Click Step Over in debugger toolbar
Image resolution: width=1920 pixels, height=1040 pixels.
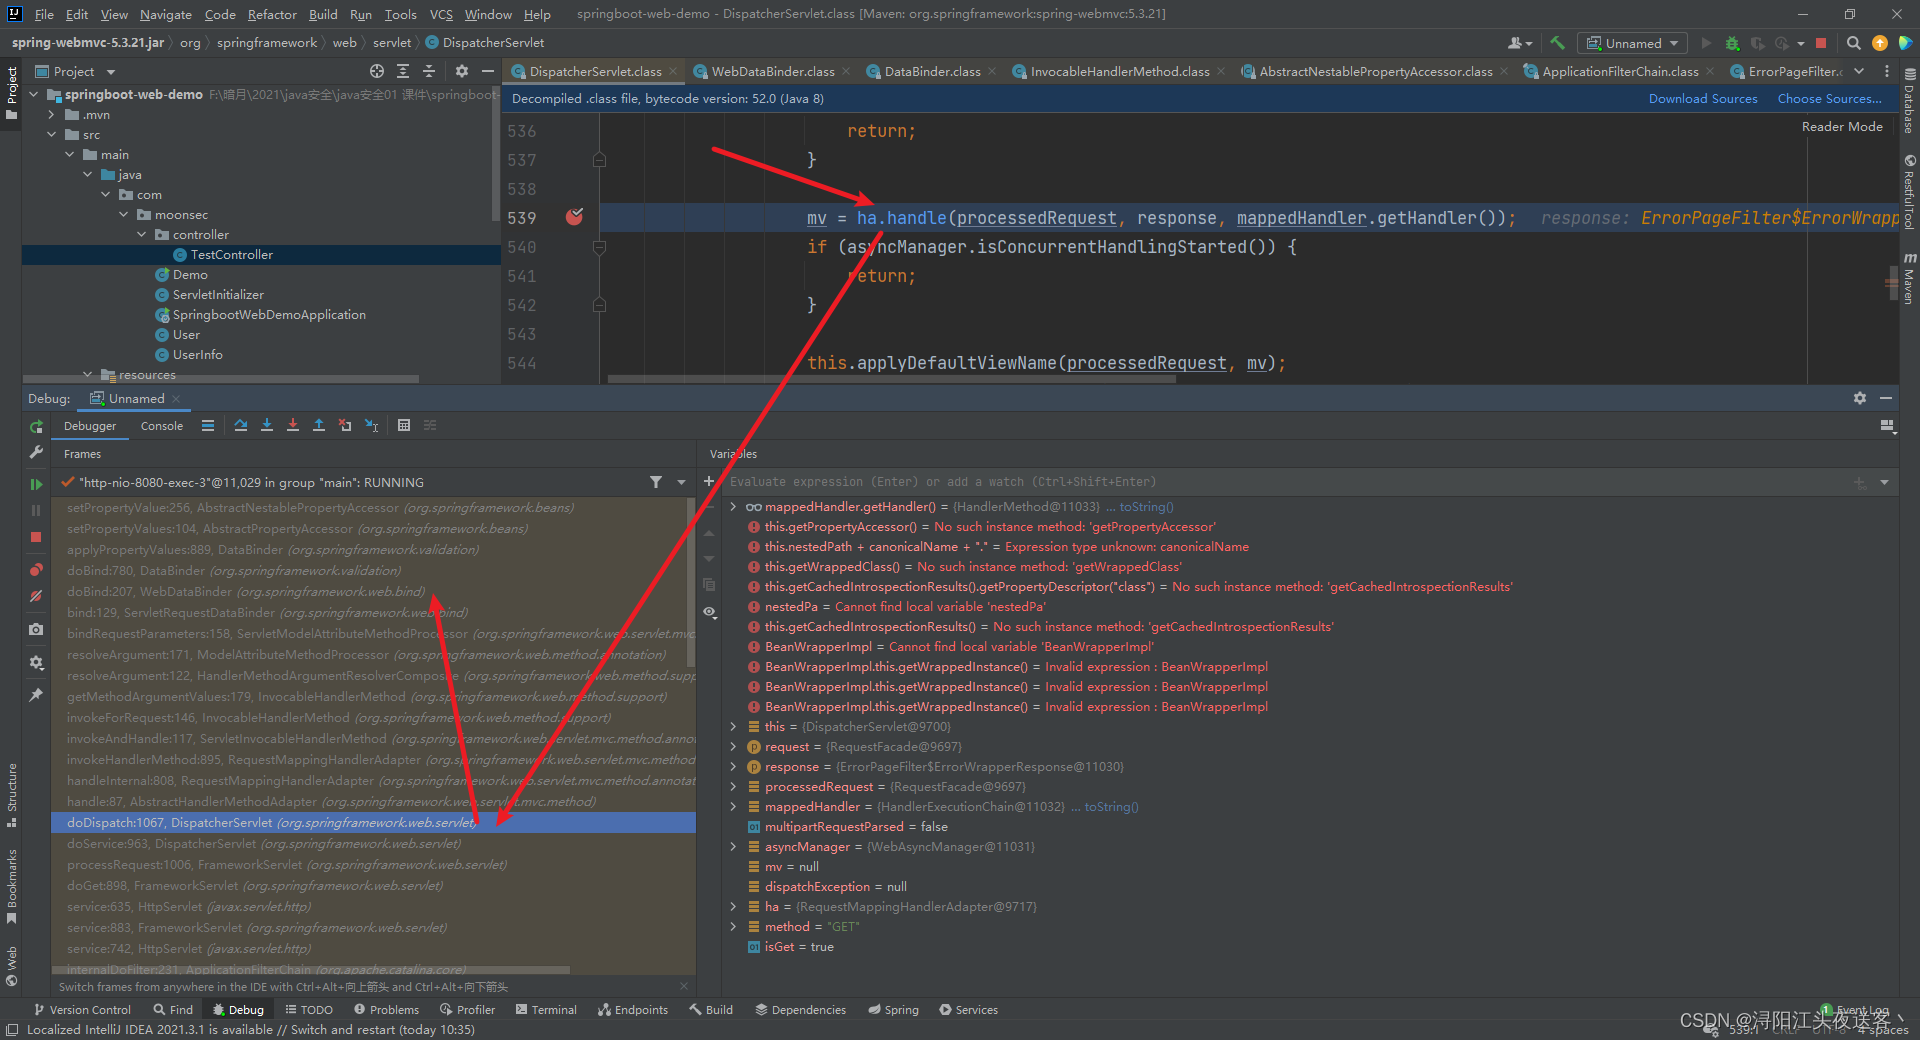click(241, 425)
